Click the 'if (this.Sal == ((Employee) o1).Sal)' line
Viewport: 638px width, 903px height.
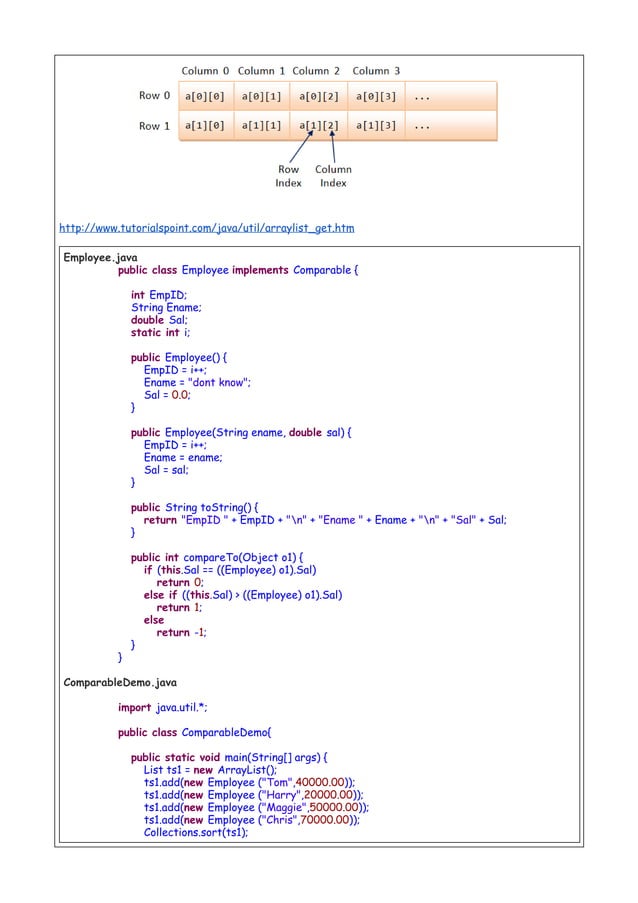click(x=230, y=570)
